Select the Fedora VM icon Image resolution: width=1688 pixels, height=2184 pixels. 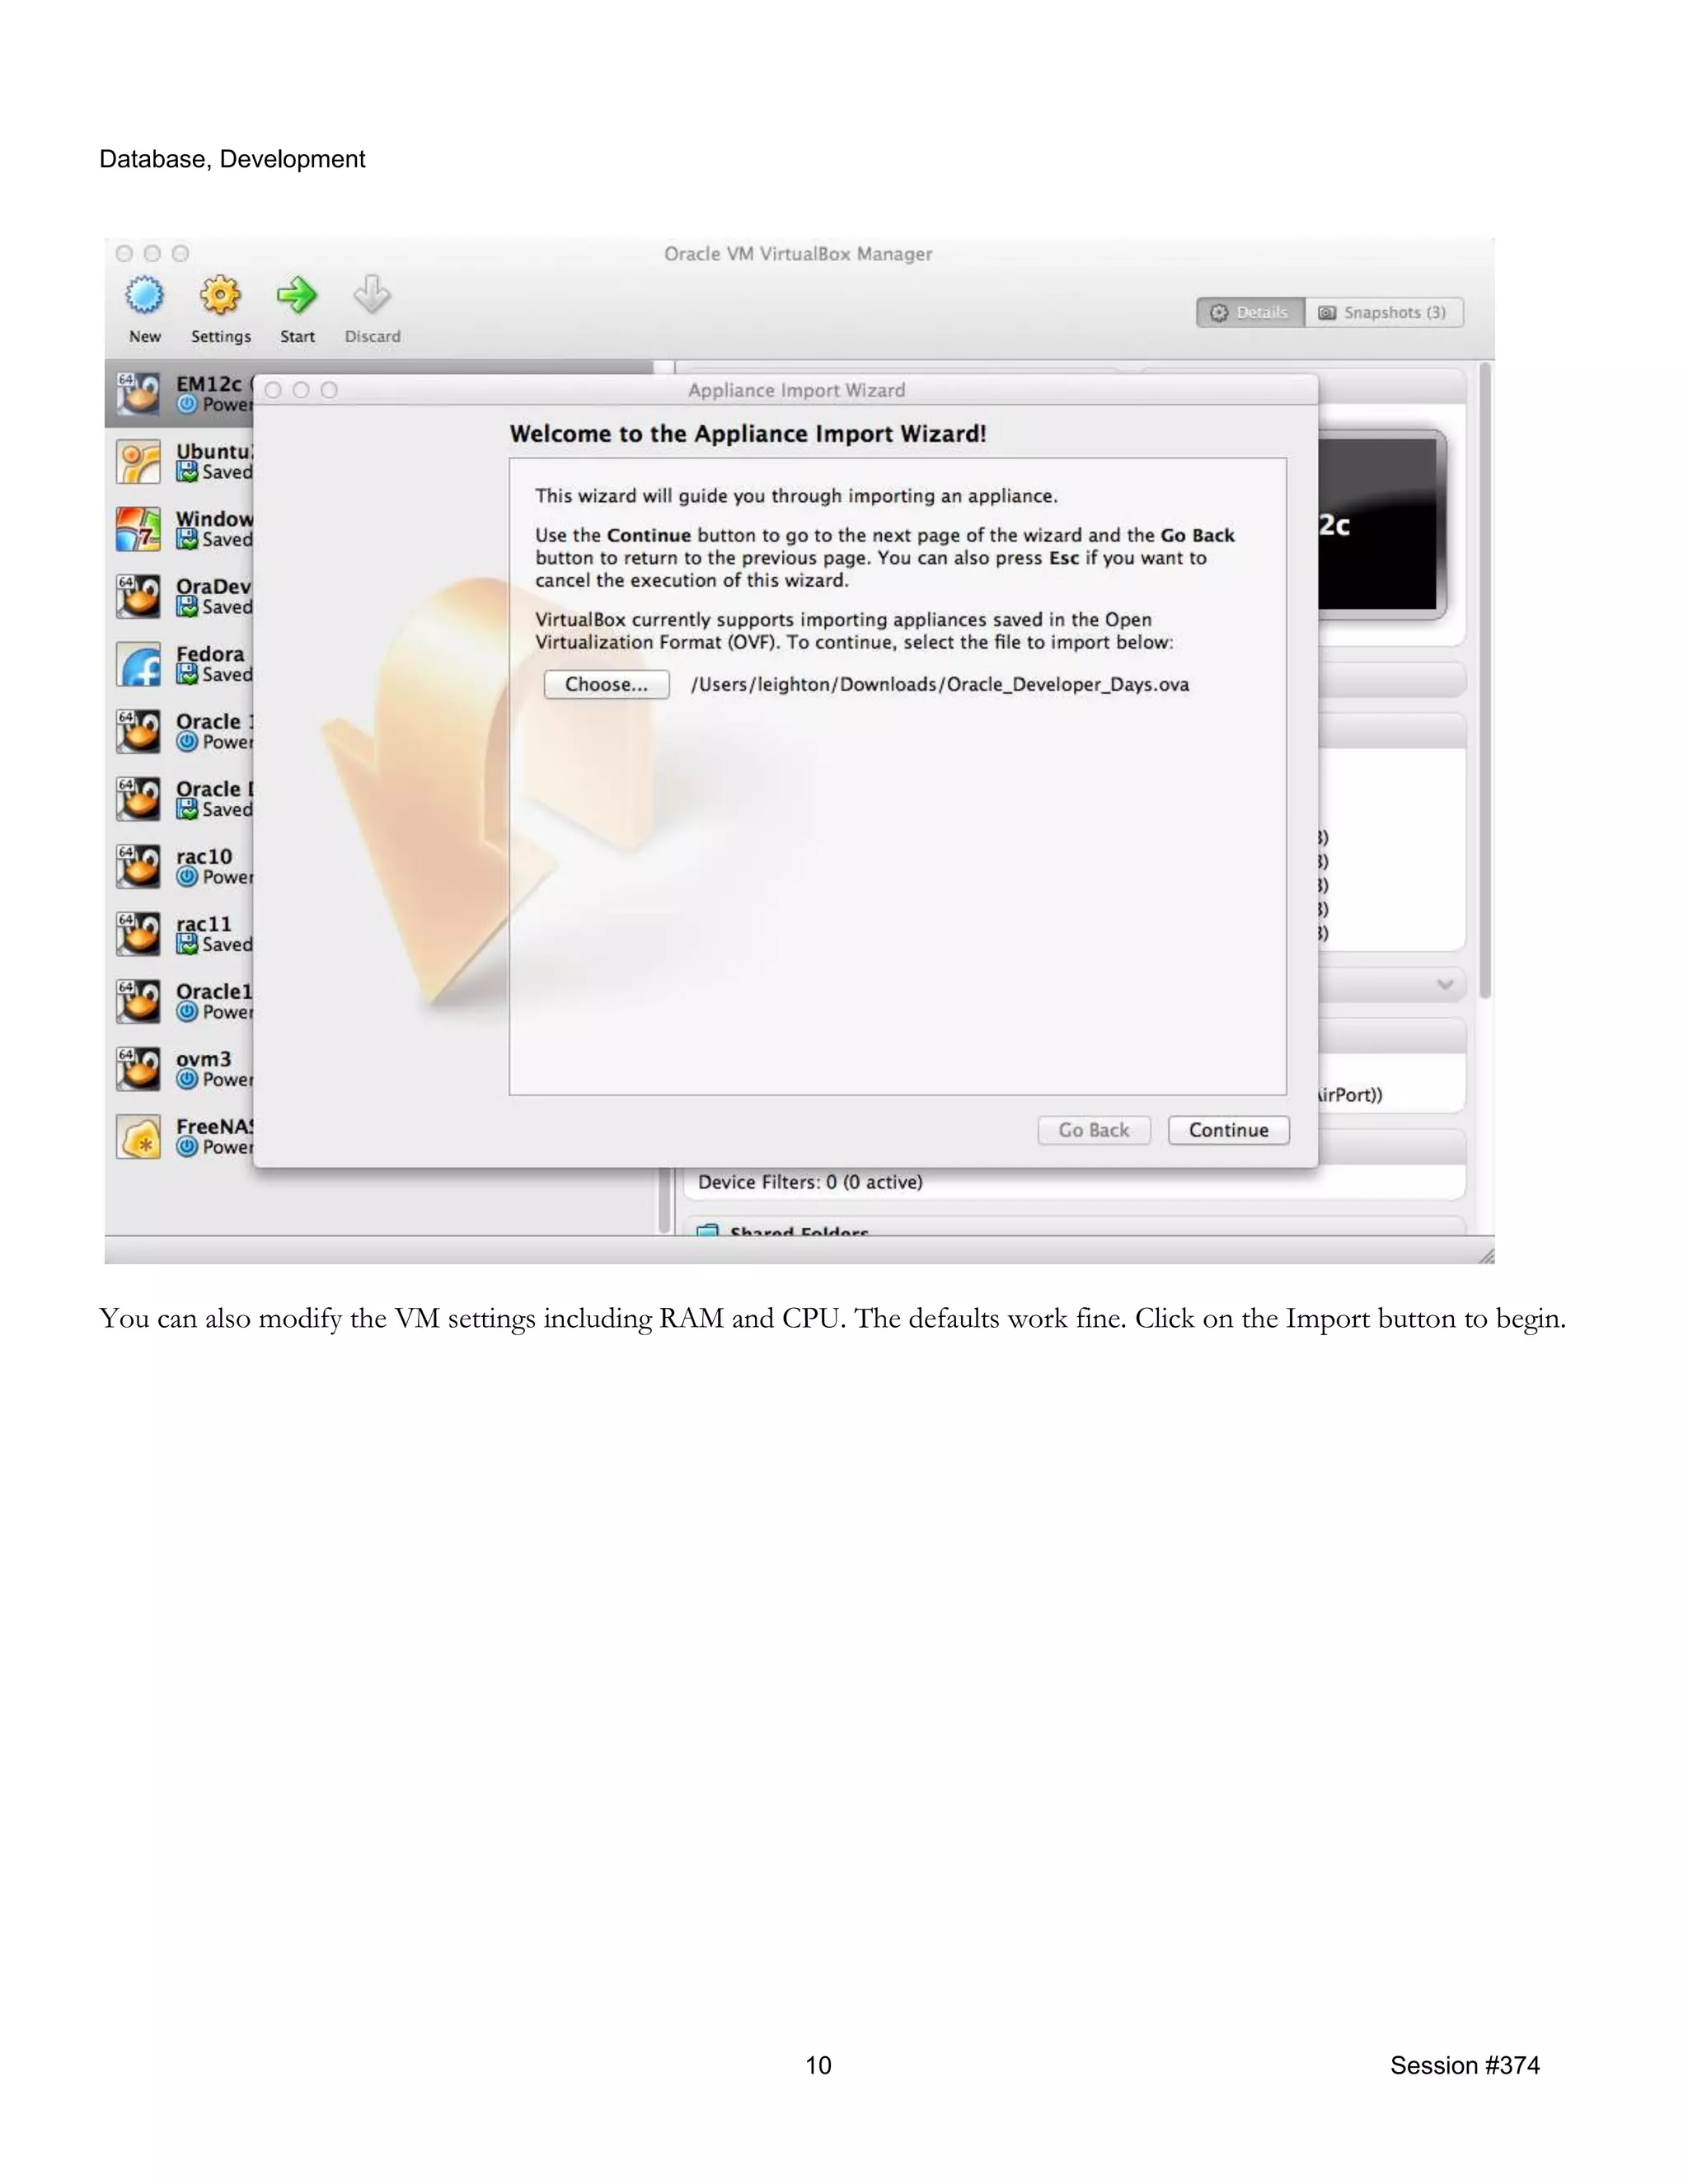click(x=138, y=664)
